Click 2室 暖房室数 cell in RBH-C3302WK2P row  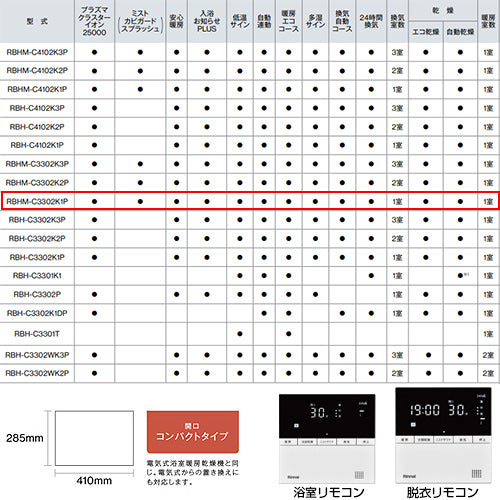coord(488,374)
